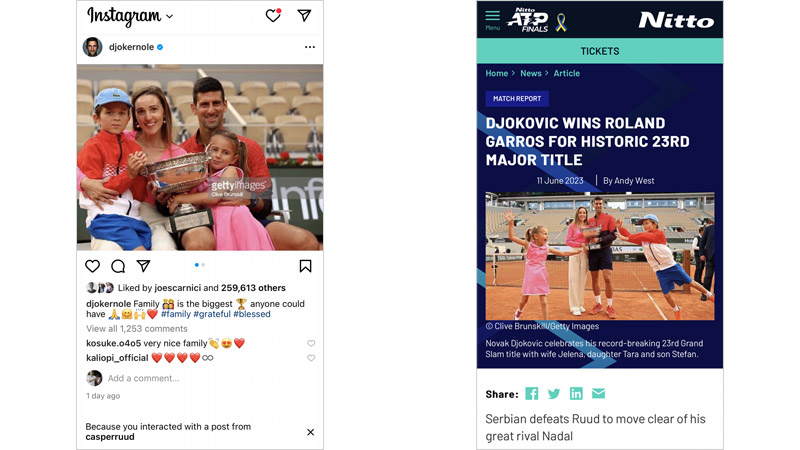Viewport: 800px width, 450px height.
Task: Open the ATP Finals hamburger menu
Action: pyautogui.click(x=492, y=19)
